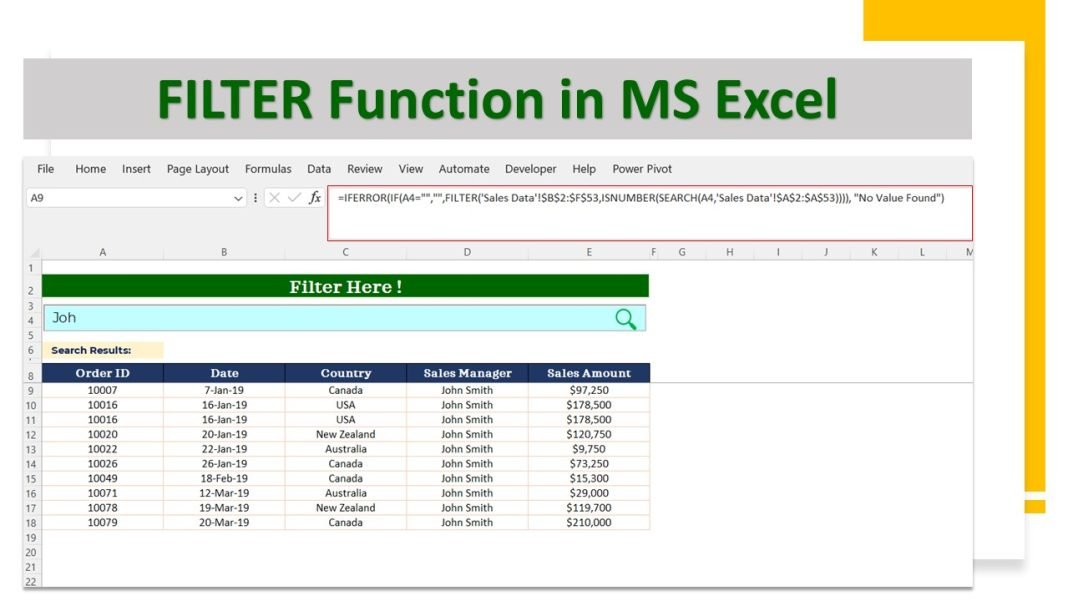1068x601 pixels.
Task: Select the cell with order 10020
Action: [x=103, y=434]
